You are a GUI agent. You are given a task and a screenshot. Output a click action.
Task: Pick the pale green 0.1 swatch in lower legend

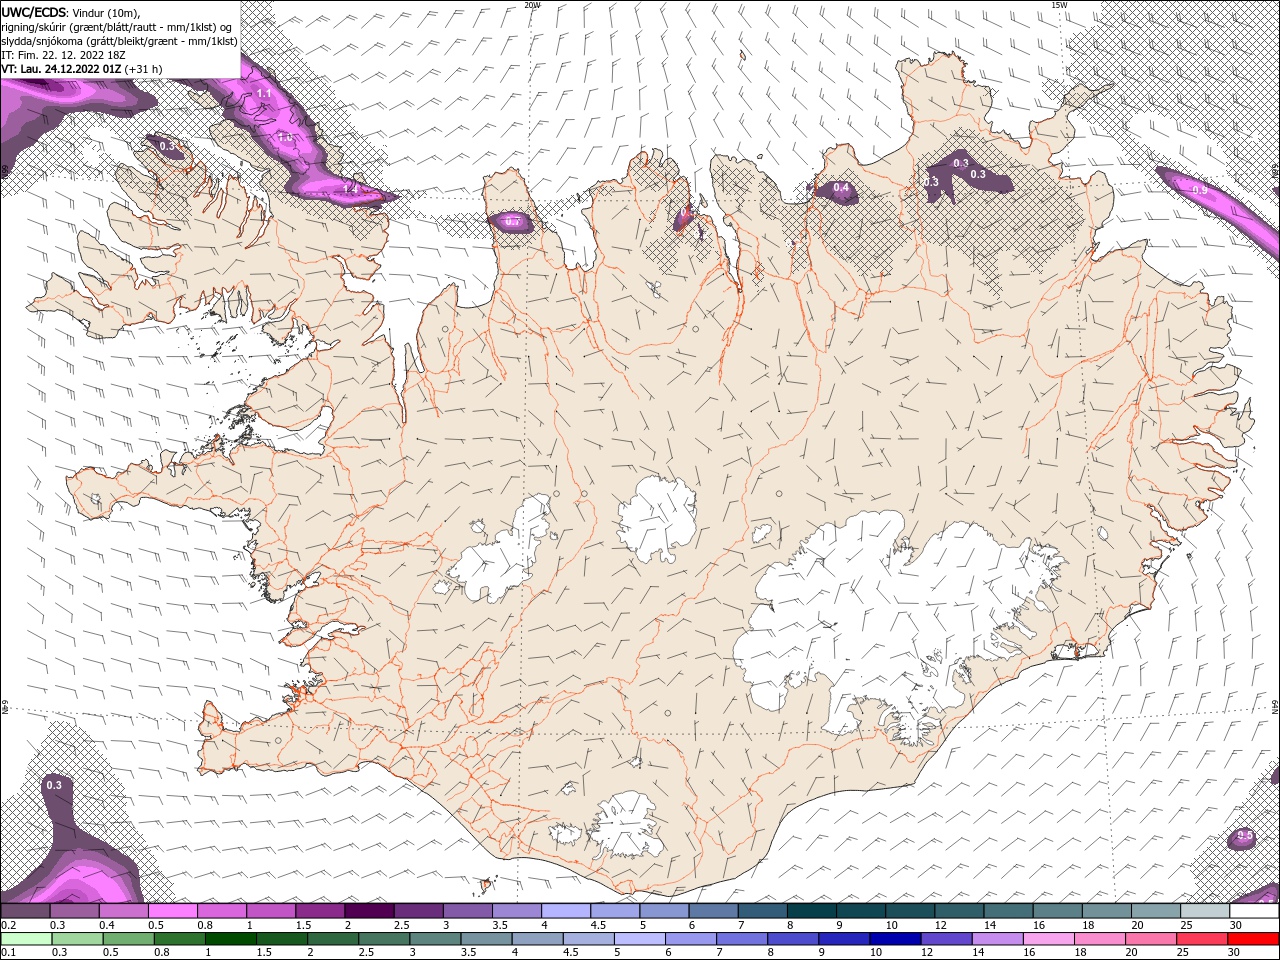pos(25,938)
